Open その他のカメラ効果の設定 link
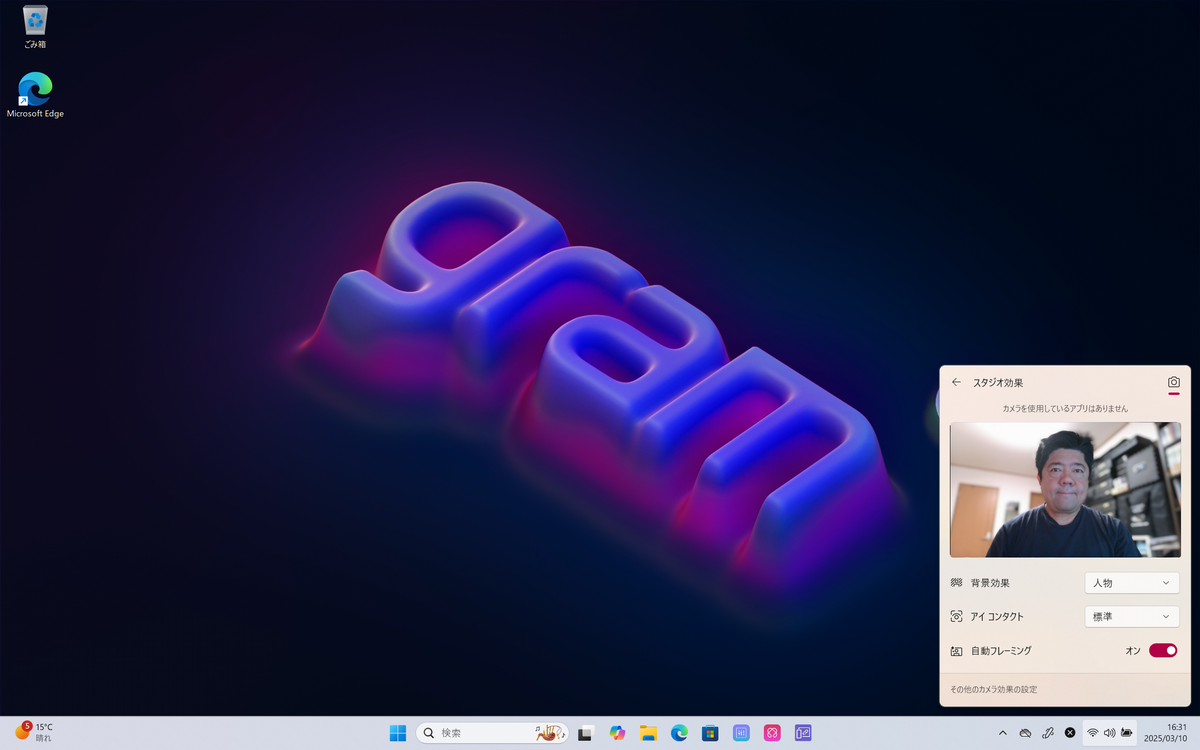The width and height of the screenshot is (1200, 750). tap(993, 689)
